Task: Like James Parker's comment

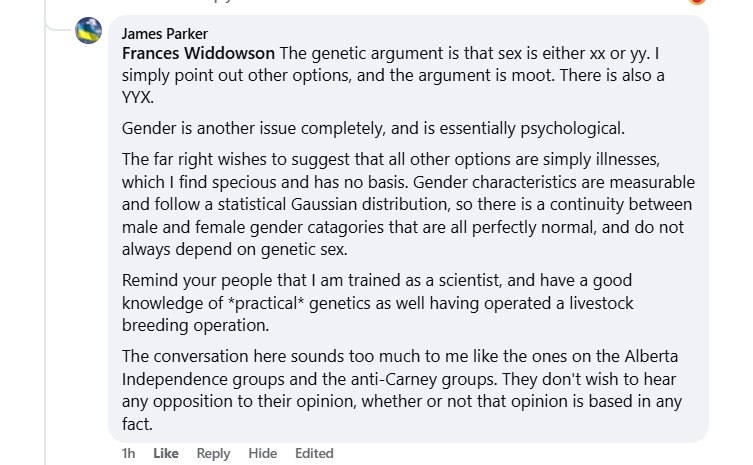Action: click(x=166, y=453)
